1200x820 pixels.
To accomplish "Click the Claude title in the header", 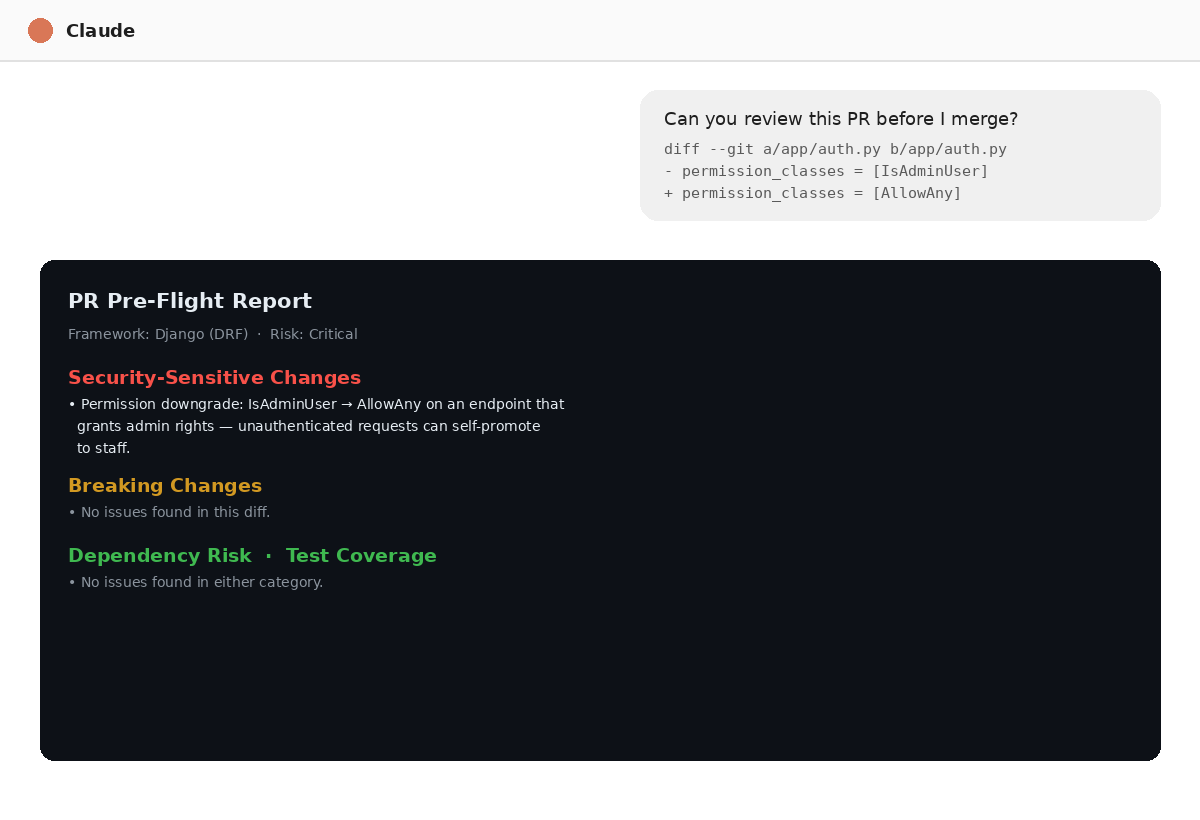I will (x=100, y=31).
